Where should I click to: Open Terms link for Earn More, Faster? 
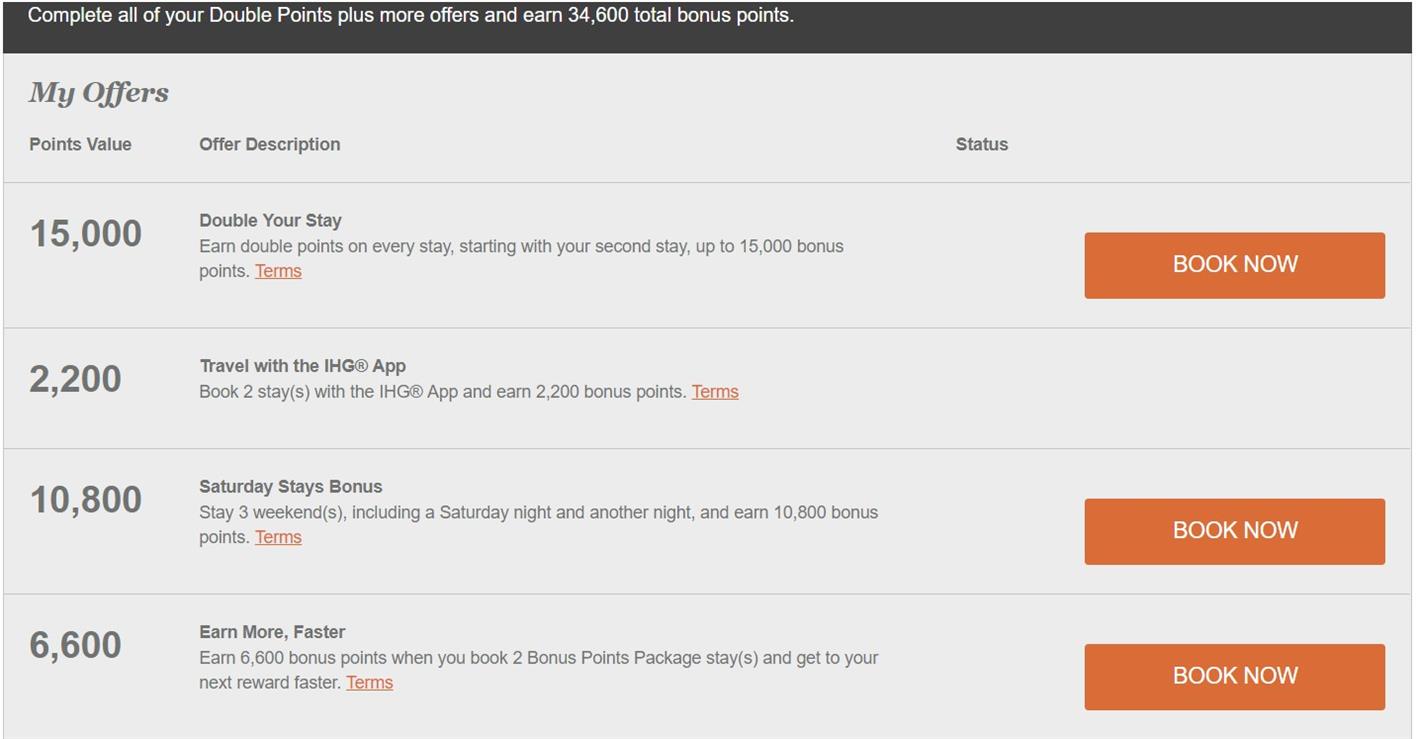coord(369,683)
